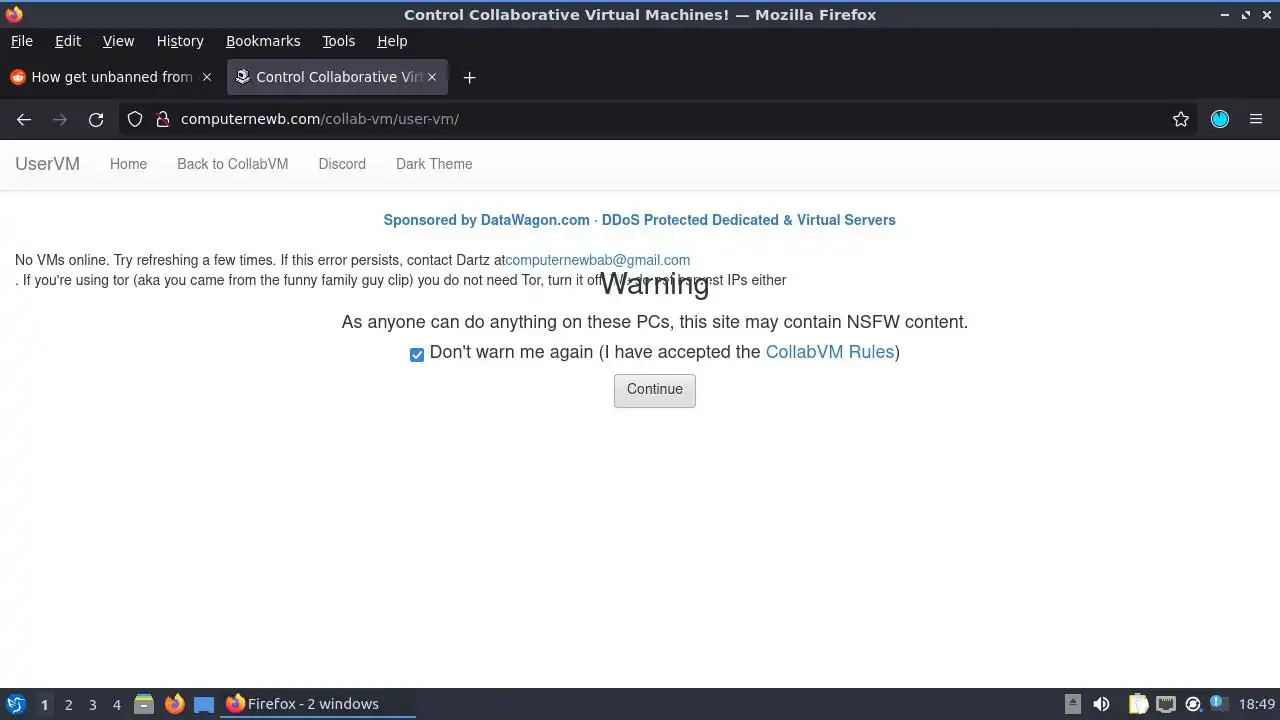This screenshot has height=720, width=1280.
Task: Launch Firefox from the quick launch icon
Action: tap(174, 704)
